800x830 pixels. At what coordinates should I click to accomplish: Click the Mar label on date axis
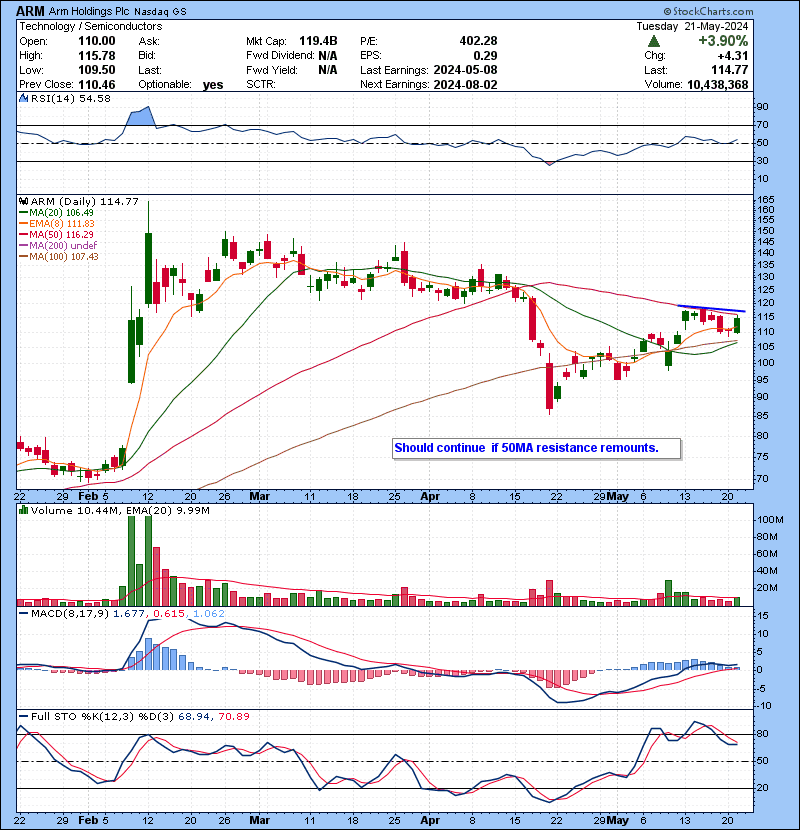tap(259, 495)
